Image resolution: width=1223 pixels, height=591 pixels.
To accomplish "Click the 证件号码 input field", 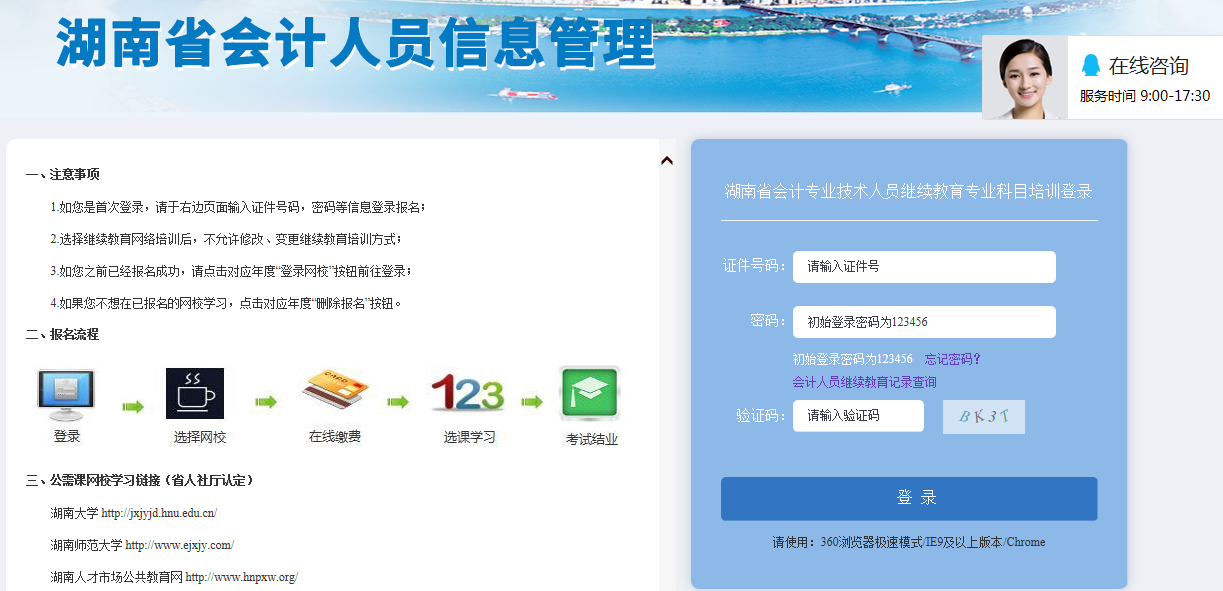I will 924,267.
